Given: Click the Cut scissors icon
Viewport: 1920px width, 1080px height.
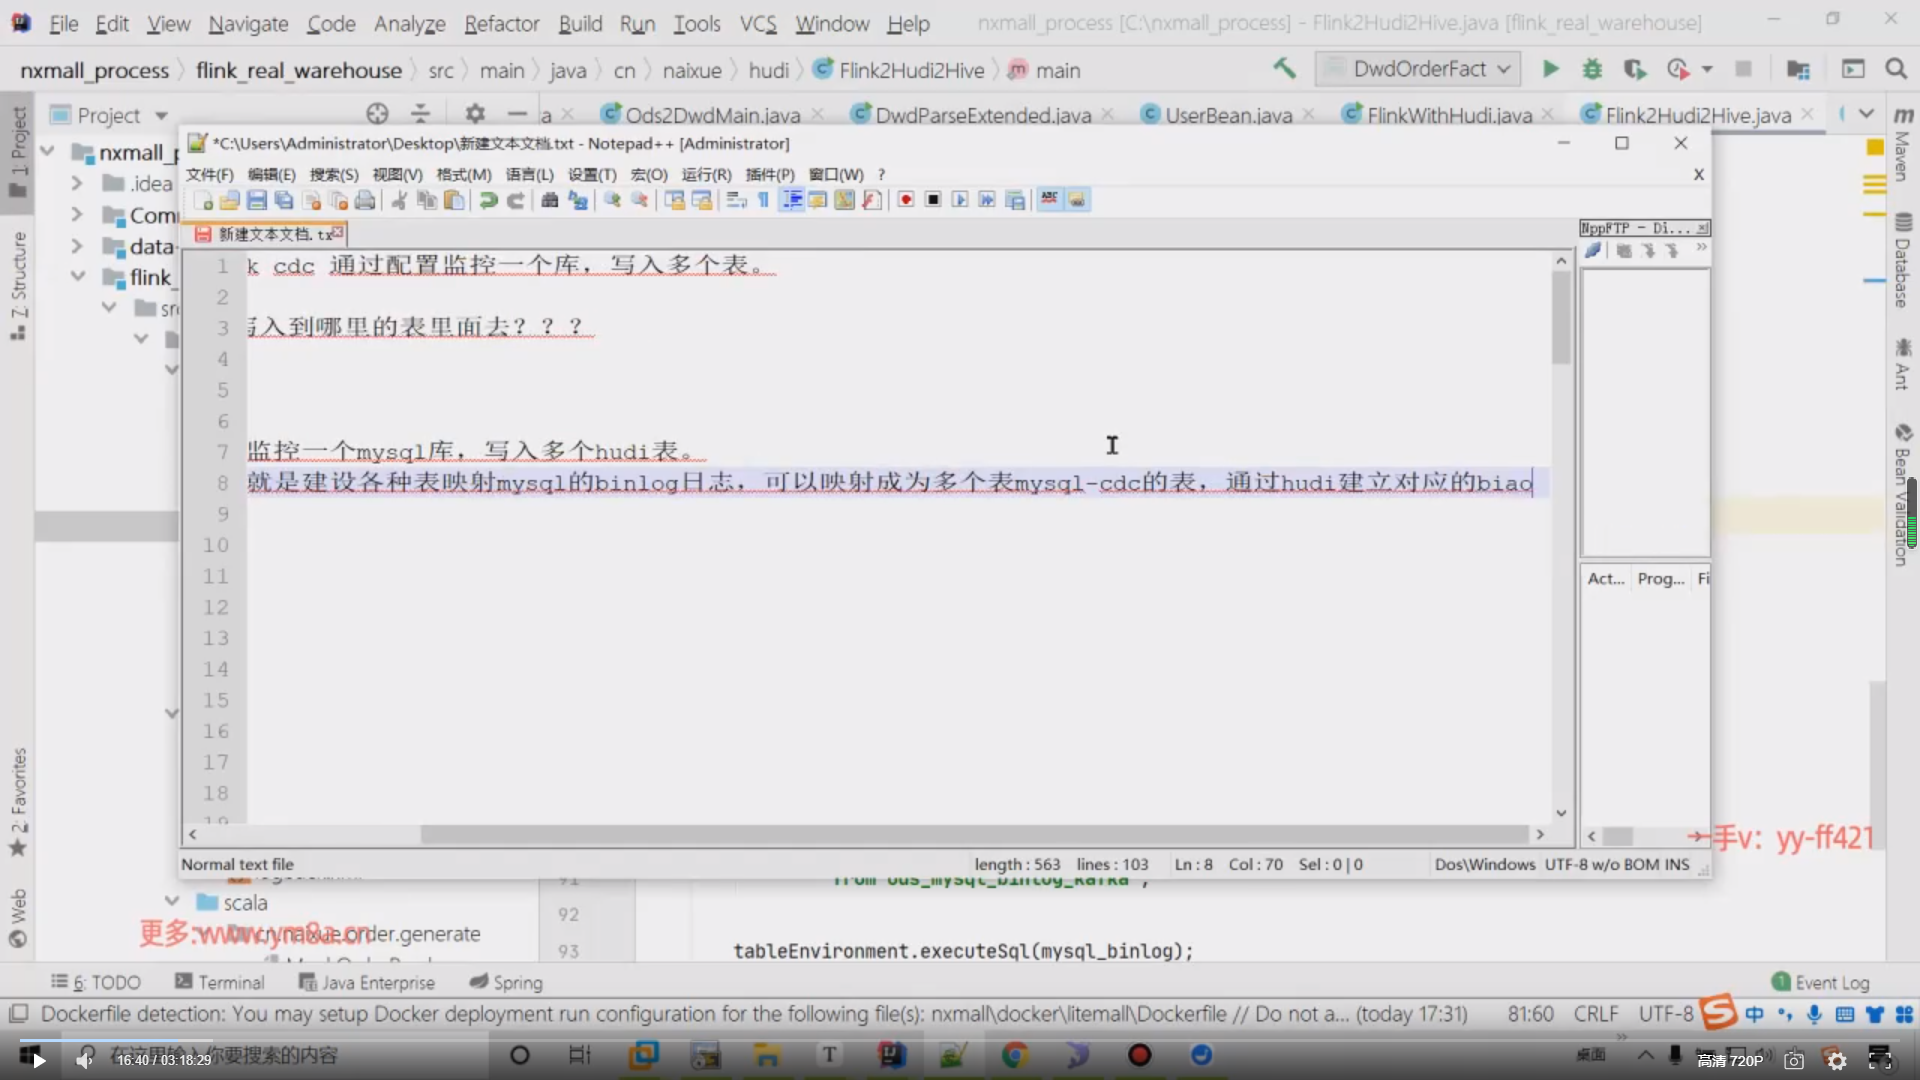Looking at the screenshot, I should point(399,200).
